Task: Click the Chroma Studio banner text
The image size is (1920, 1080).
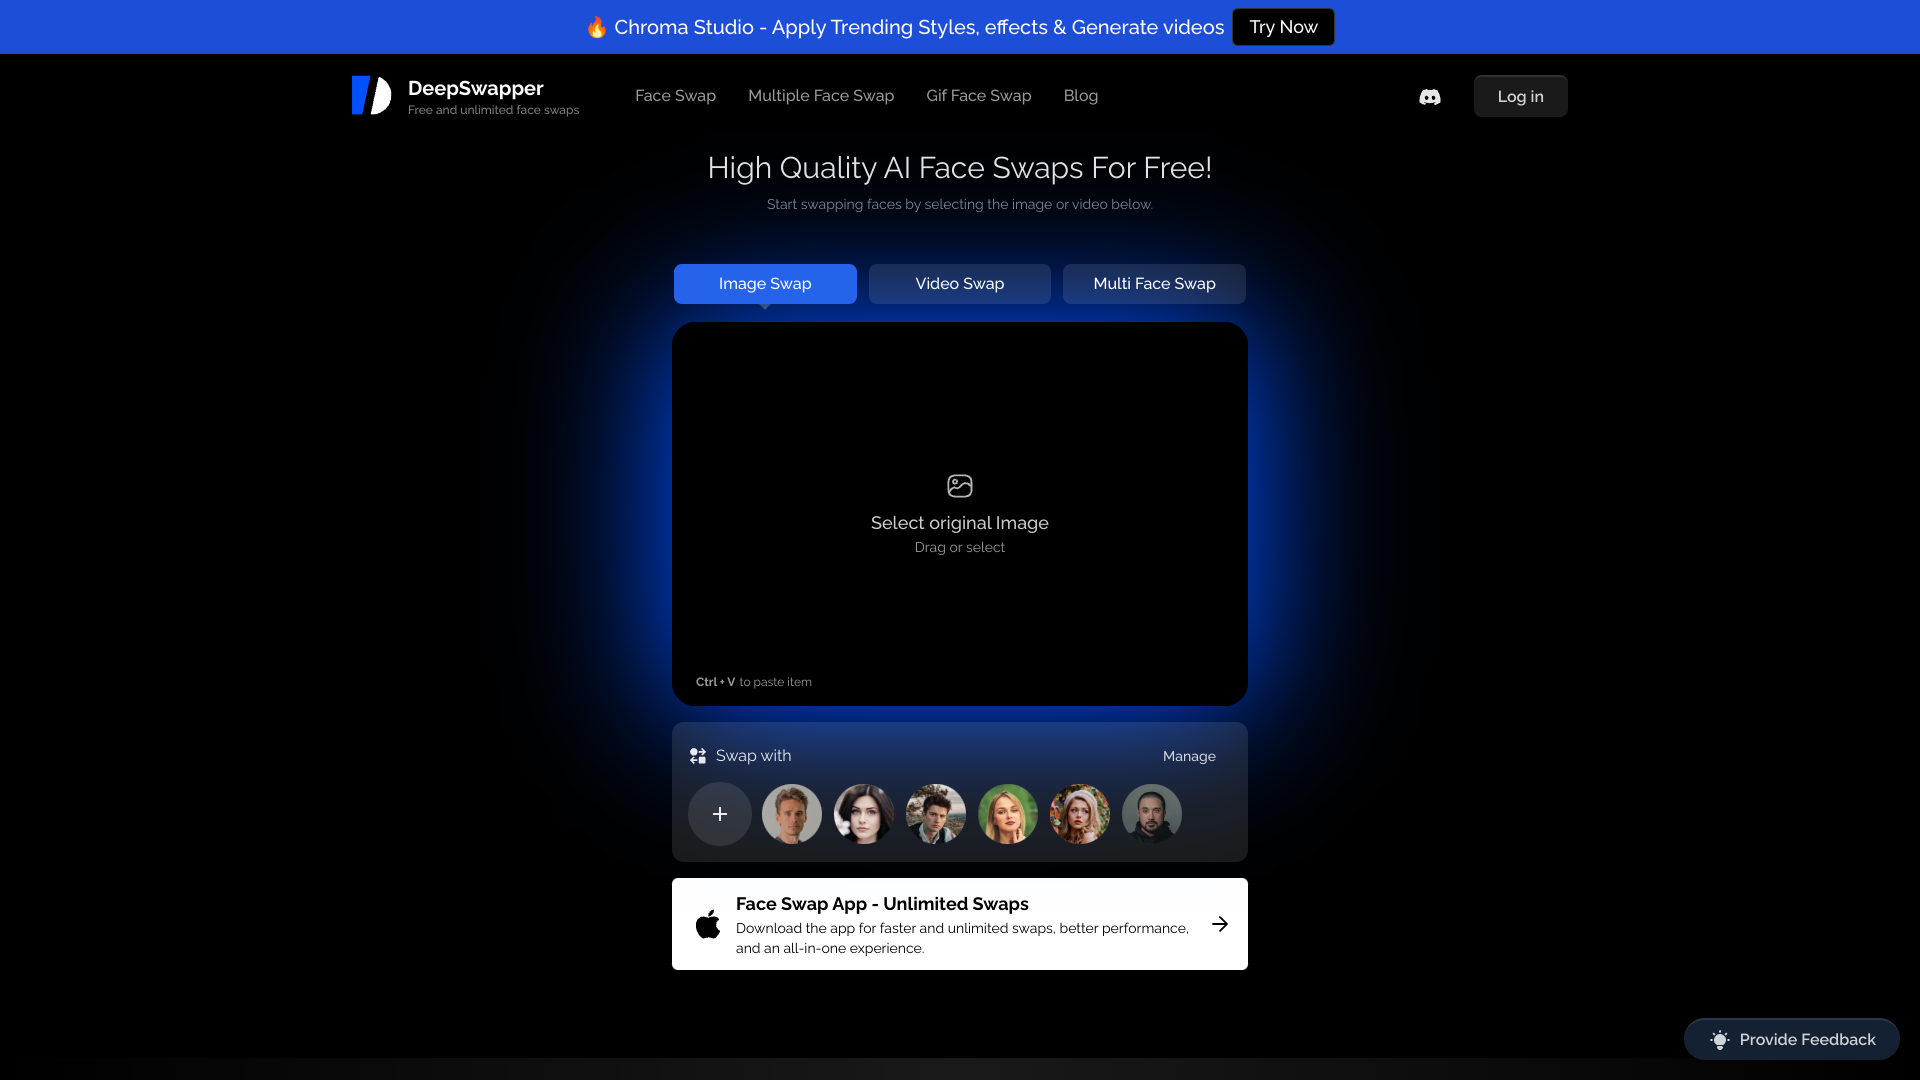Action: pyautogui.click(x=919, y=27)
